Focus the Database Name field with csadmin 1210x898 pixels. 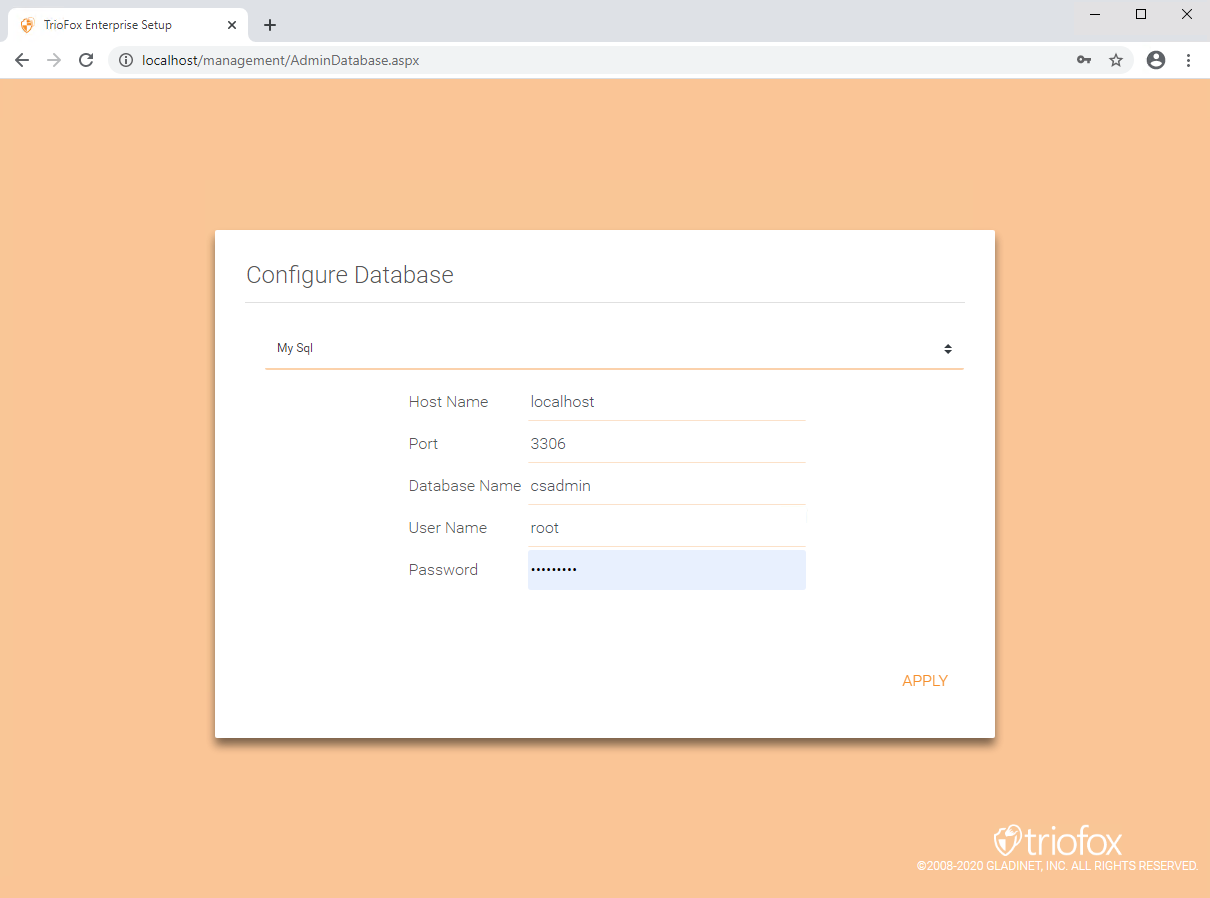[666, 486]
